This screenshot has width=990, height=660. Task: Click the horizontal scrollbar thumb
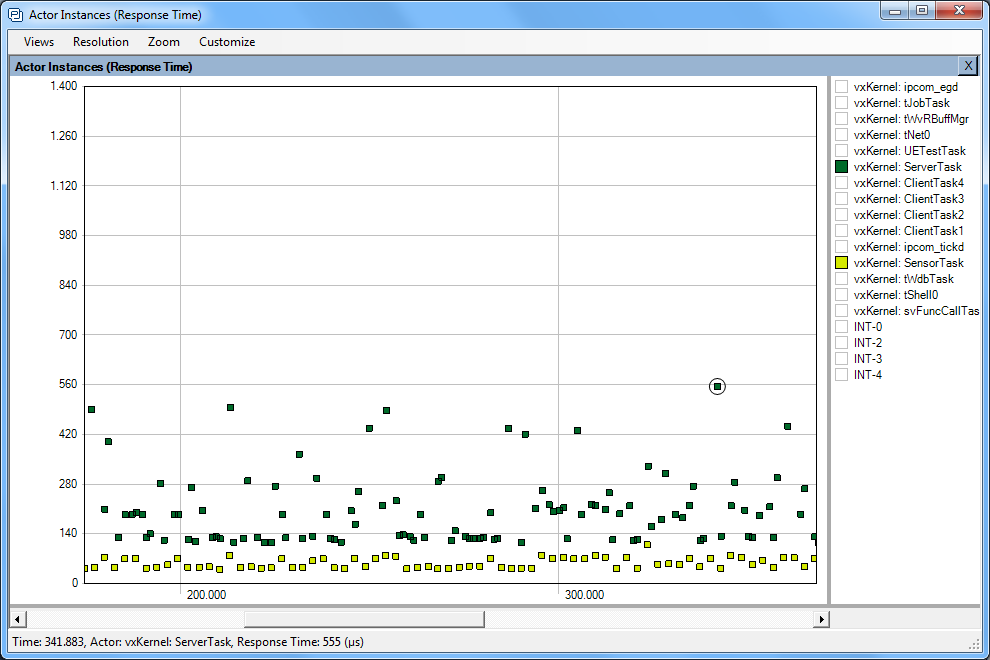tap(364, 619)
